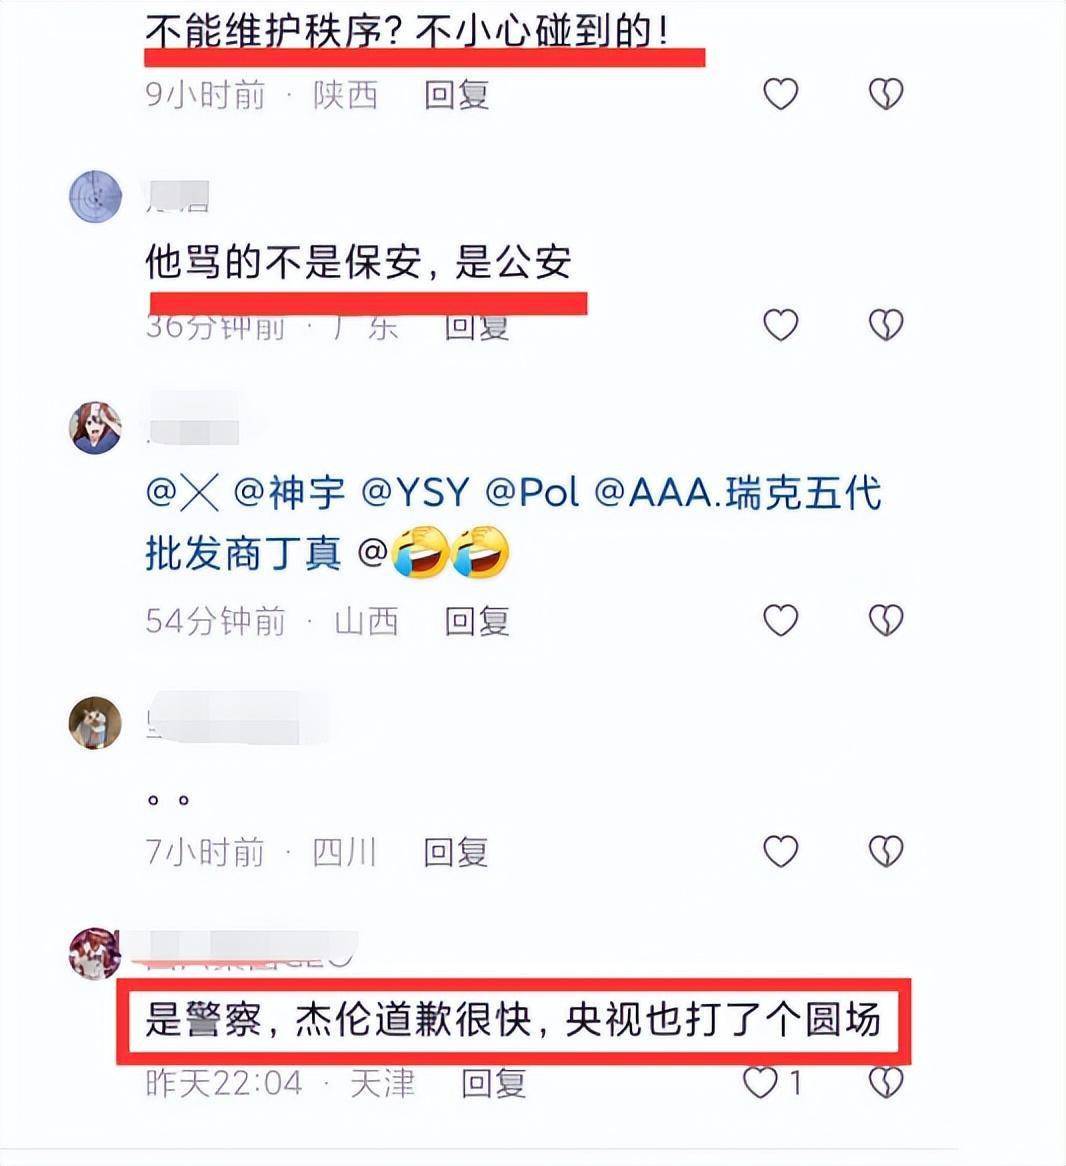Image resolution: width=1066 pixels, height=1166 pixels.
Task: Reply to the 7小时前 Sichuan comment
Action: (x=456, y=852)
